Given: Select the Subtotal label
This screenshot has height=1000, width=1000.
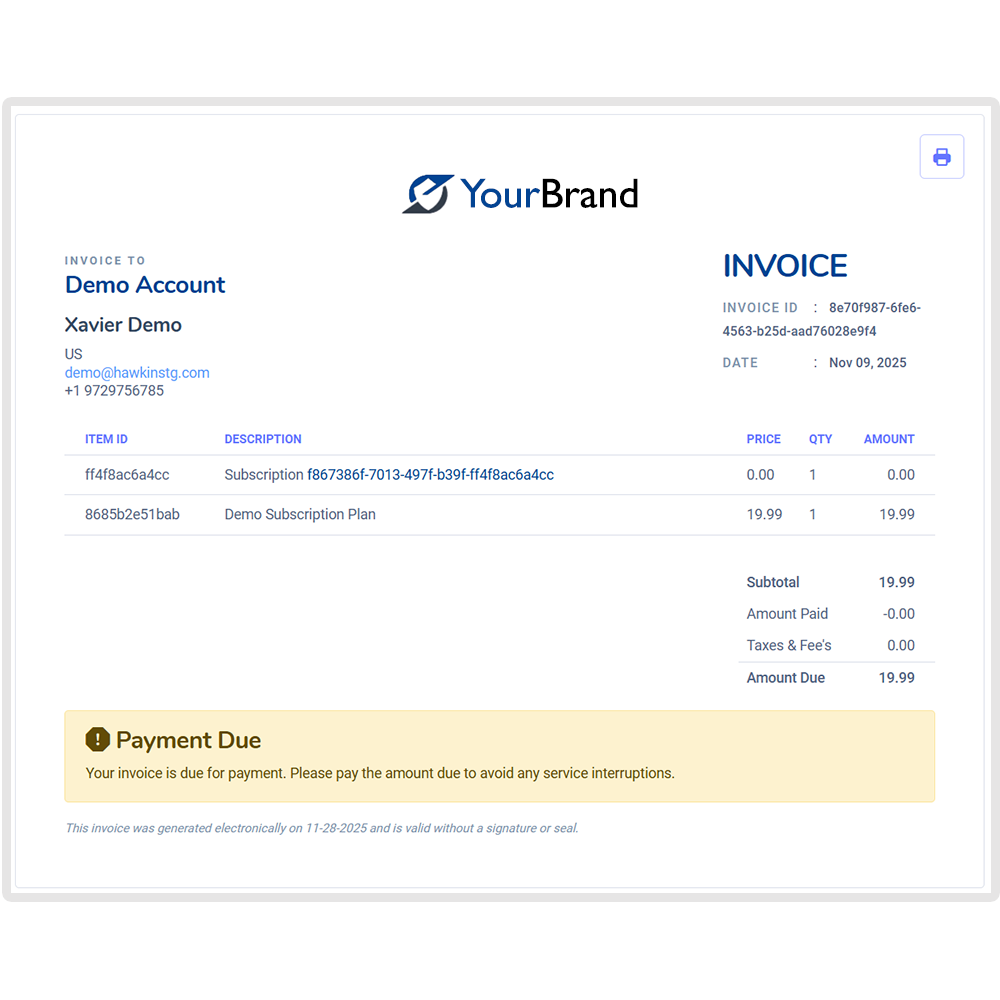Looking at the screenshot, I should [772, 582].
